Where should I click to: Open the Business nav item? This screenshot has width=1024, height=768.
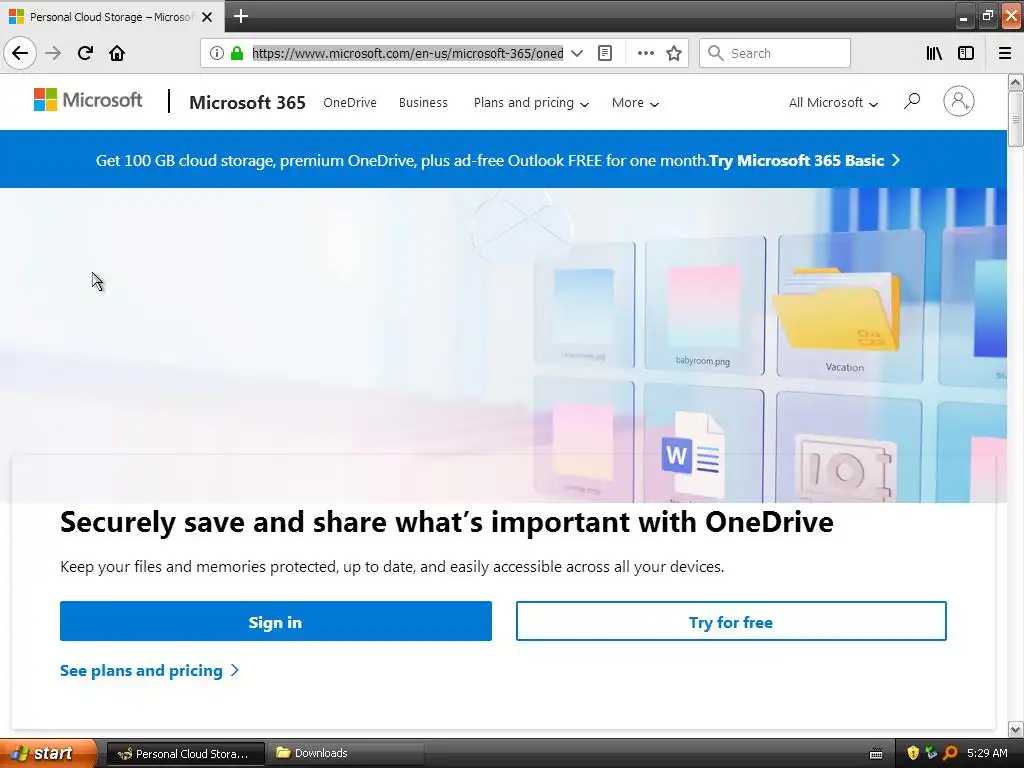(x=423, y=103)
